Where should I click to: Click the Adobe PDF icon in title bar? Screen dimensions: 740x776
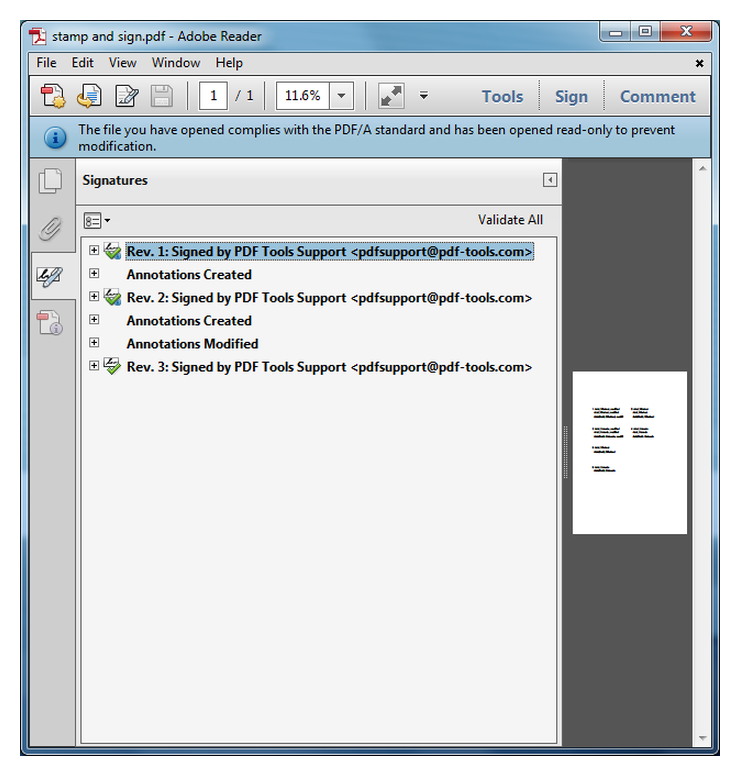[37, 36]
